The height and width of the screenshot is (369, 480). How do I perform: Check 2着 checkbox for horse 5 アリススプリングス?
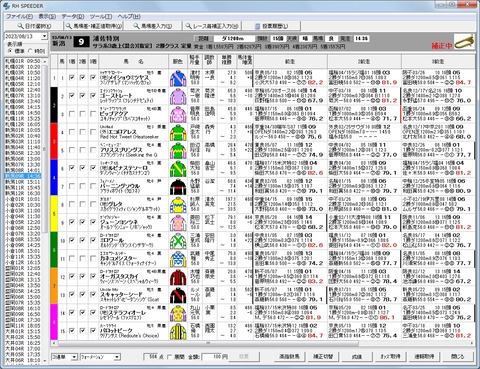click(82, 150)
